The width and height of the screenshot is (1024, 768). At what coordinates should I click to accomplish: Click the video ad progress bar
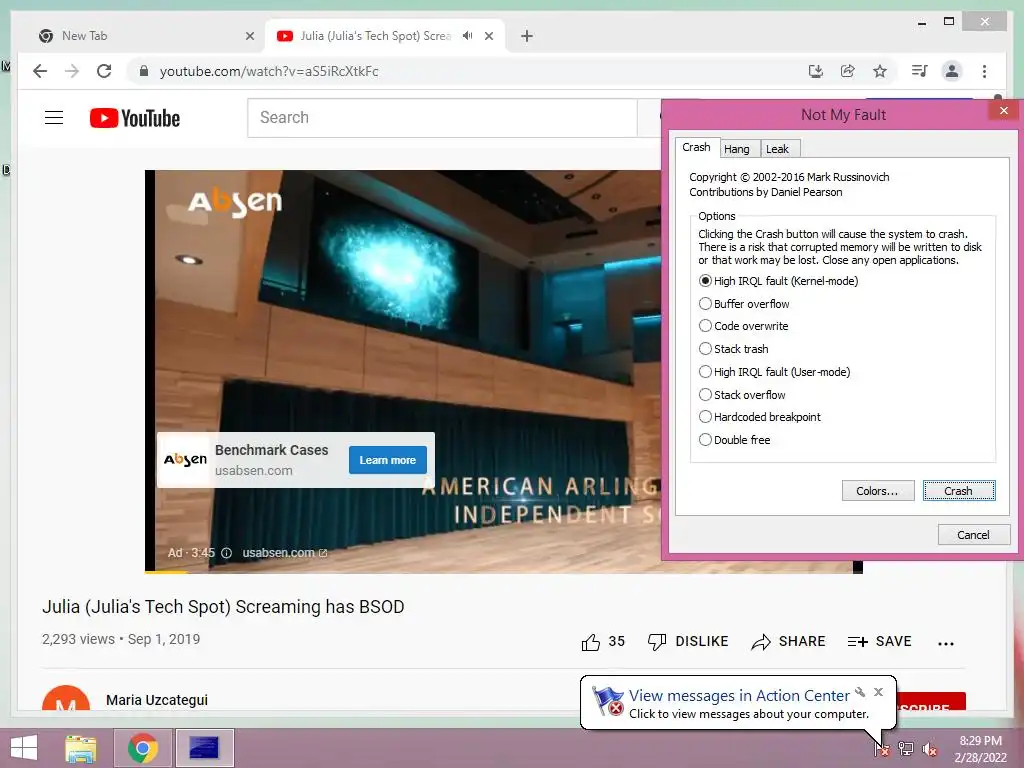coord(500,572)
